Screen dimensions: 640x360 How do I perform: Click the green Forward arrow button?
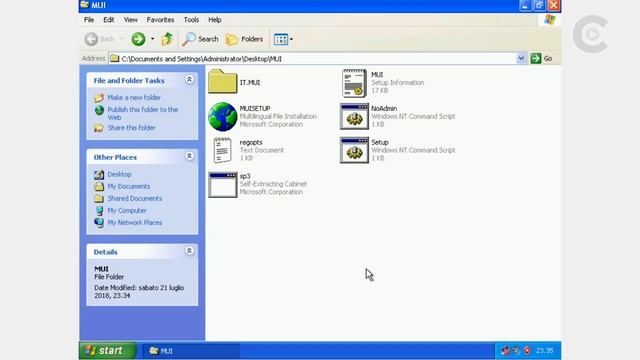click(x=138, y=39)
